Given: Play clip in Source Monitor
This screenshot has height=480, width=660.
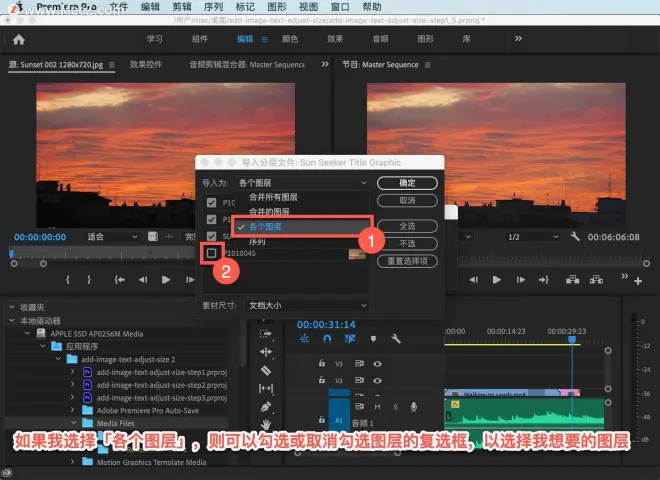Looking at the screenshot, I should point(166,280).
